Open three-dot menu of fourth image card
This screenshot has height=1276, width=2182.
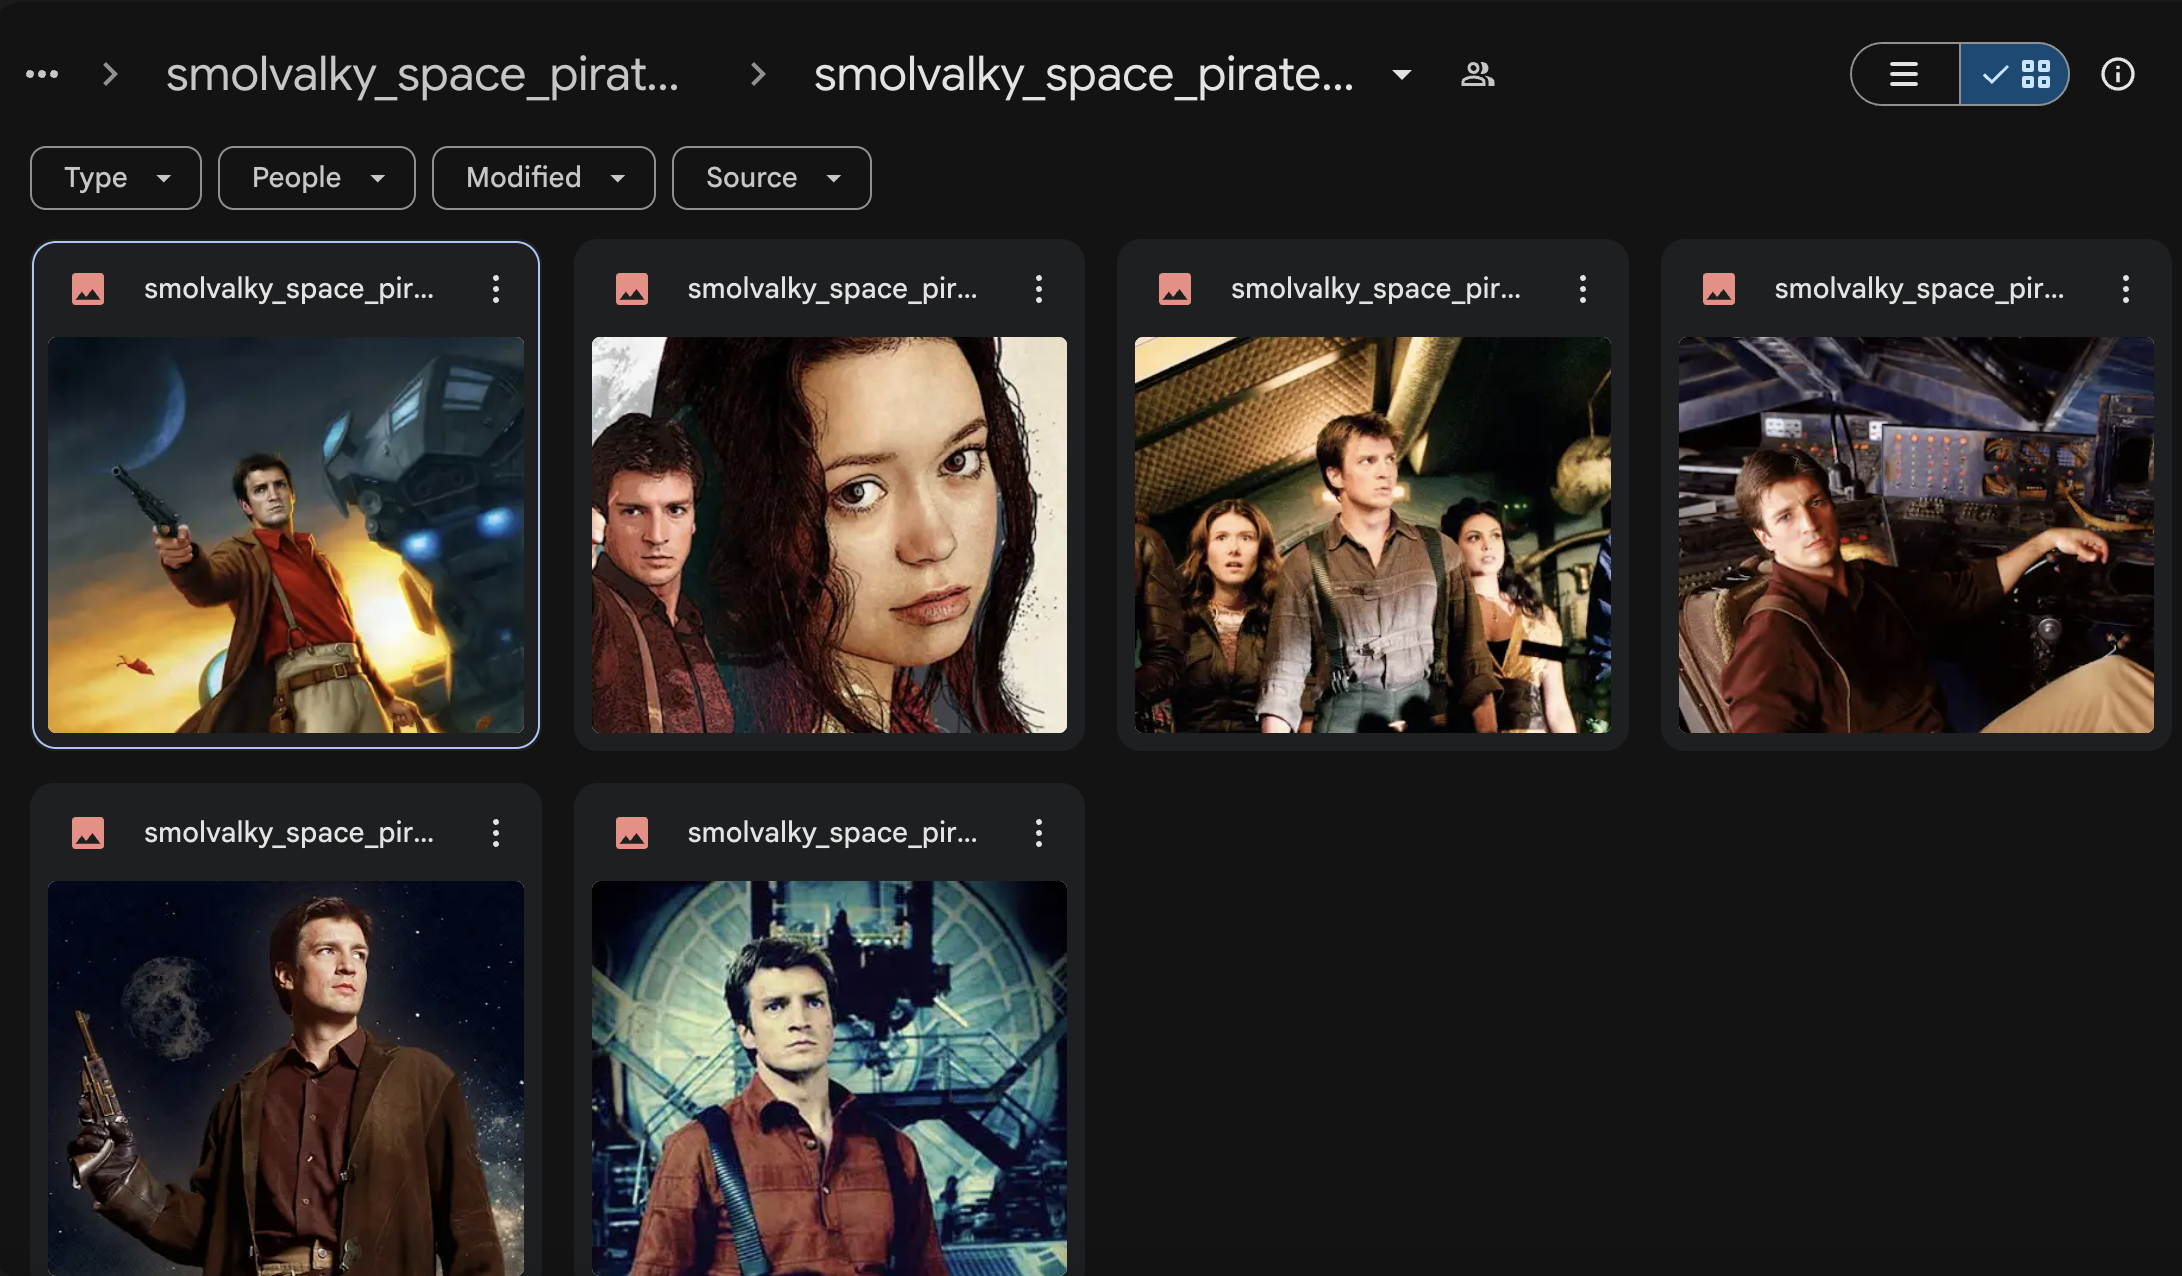[x=2125, y=289]
